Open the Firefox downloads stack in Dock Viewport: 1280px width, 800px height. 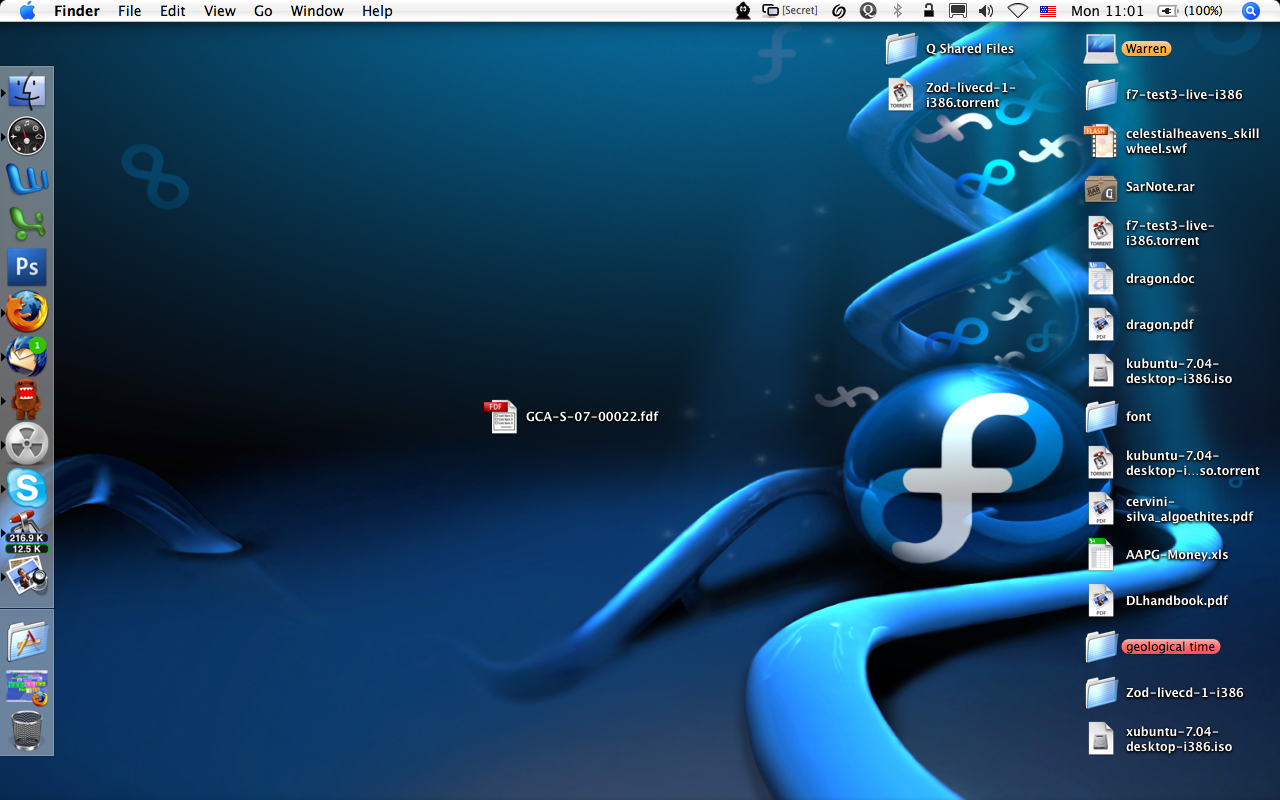(27, 687)
